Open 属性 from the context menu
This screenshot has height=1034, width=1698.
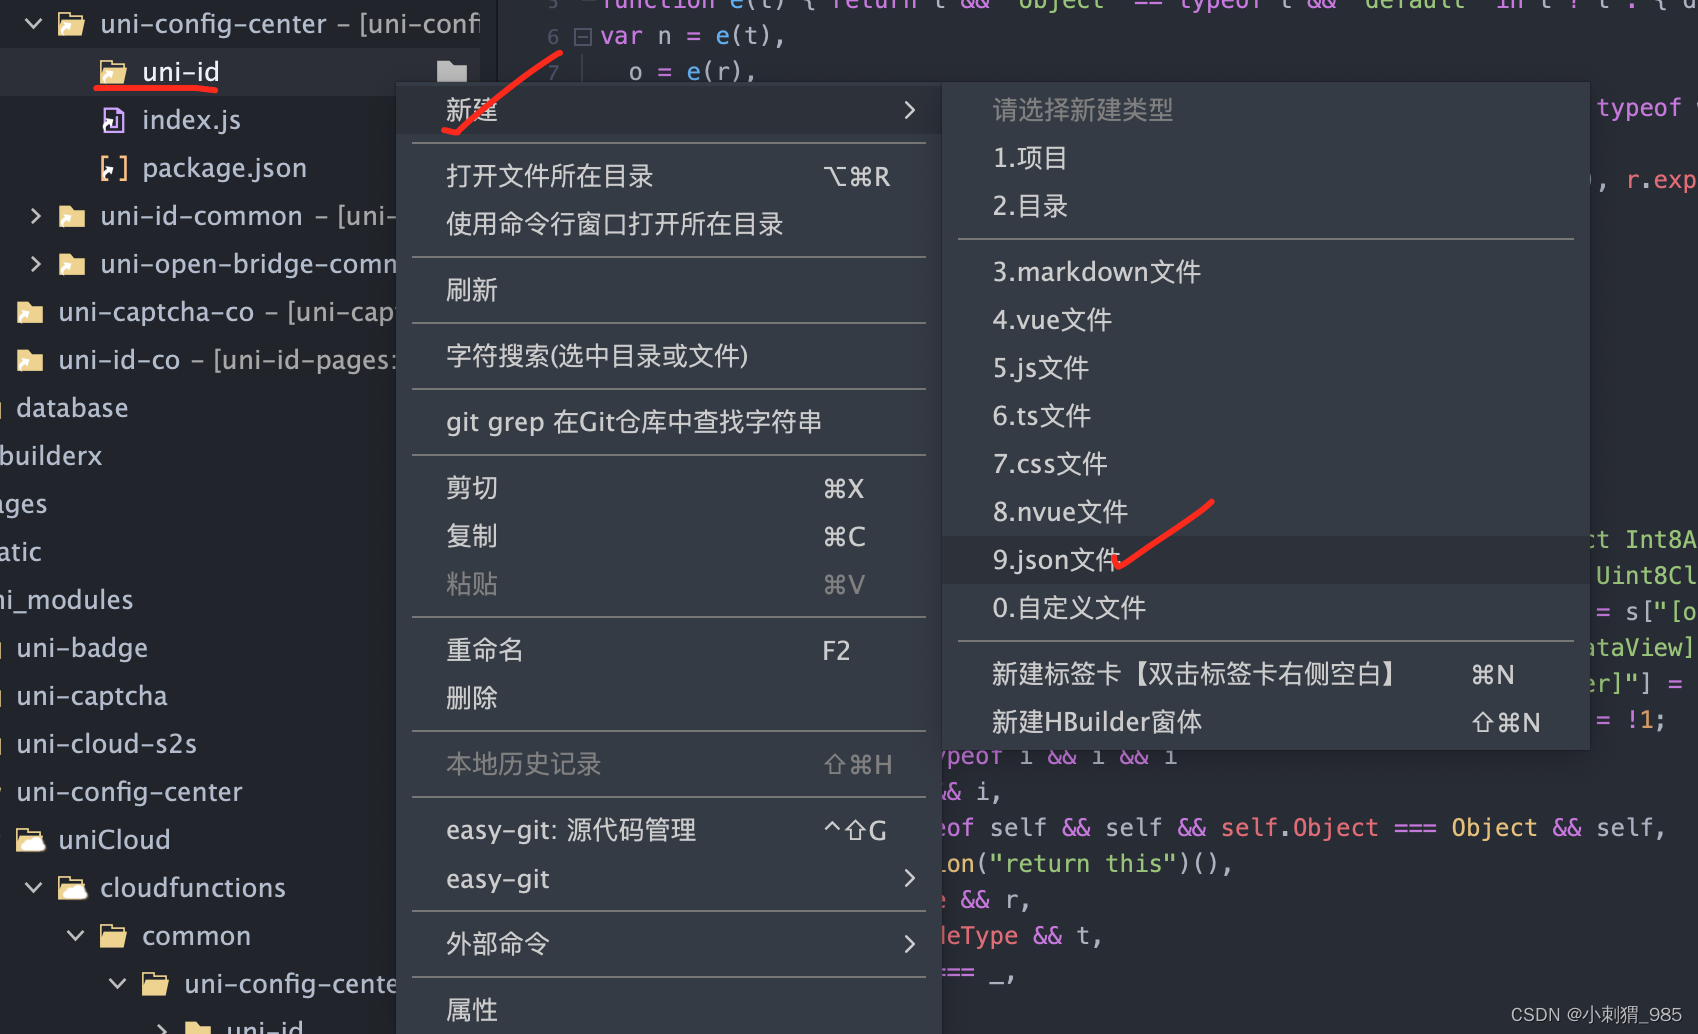[x=669, y=1010]
